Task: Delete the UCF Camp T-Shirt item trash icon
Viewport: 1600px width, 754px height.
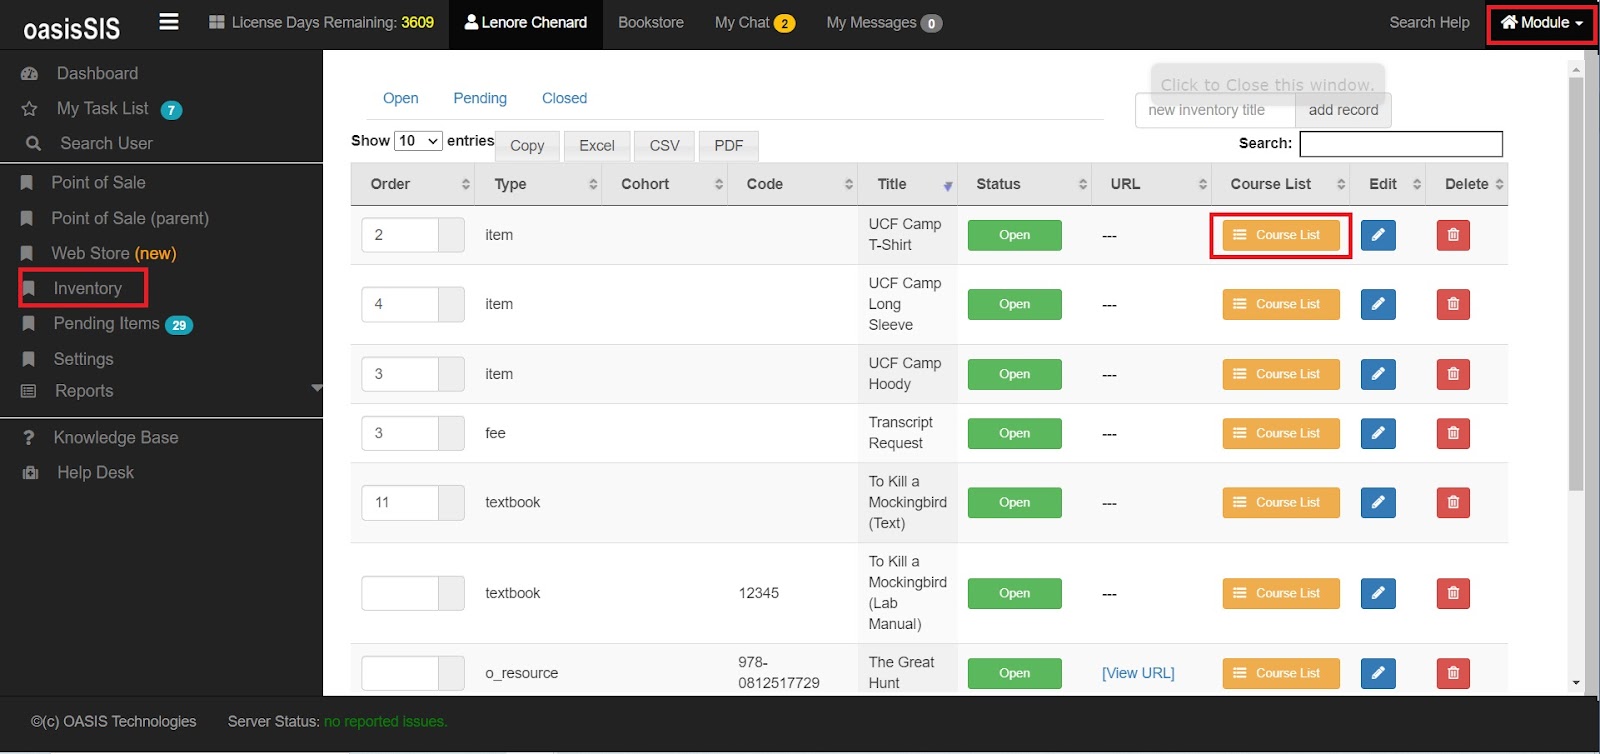Action: 1453,235
